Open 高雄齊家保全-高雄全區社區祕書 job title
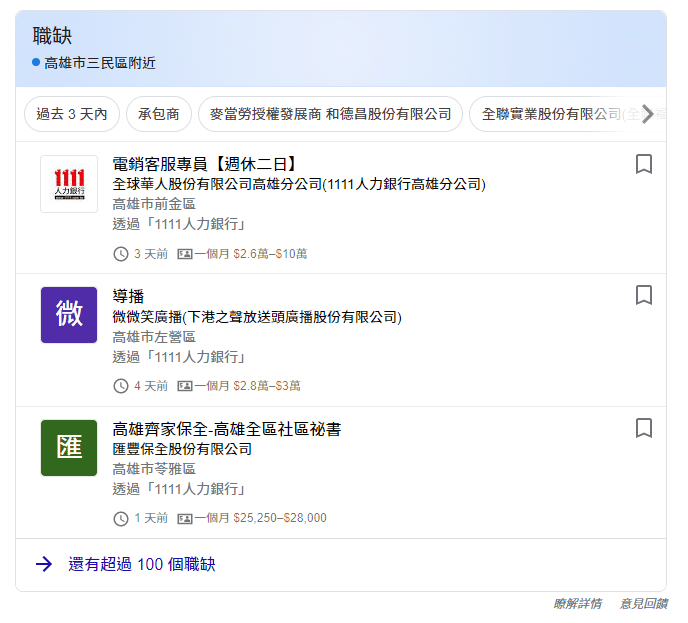Viewport: 688px width, 623px height. (227, 429)
